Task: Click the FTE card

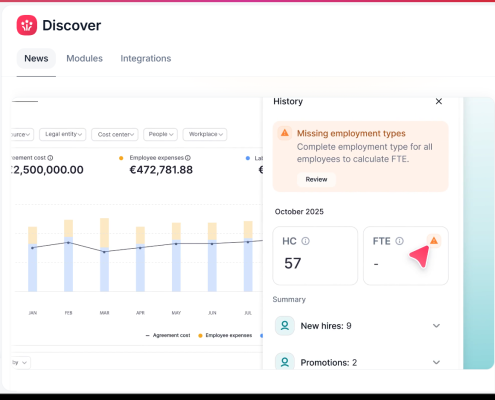Action: pos(406,256)
